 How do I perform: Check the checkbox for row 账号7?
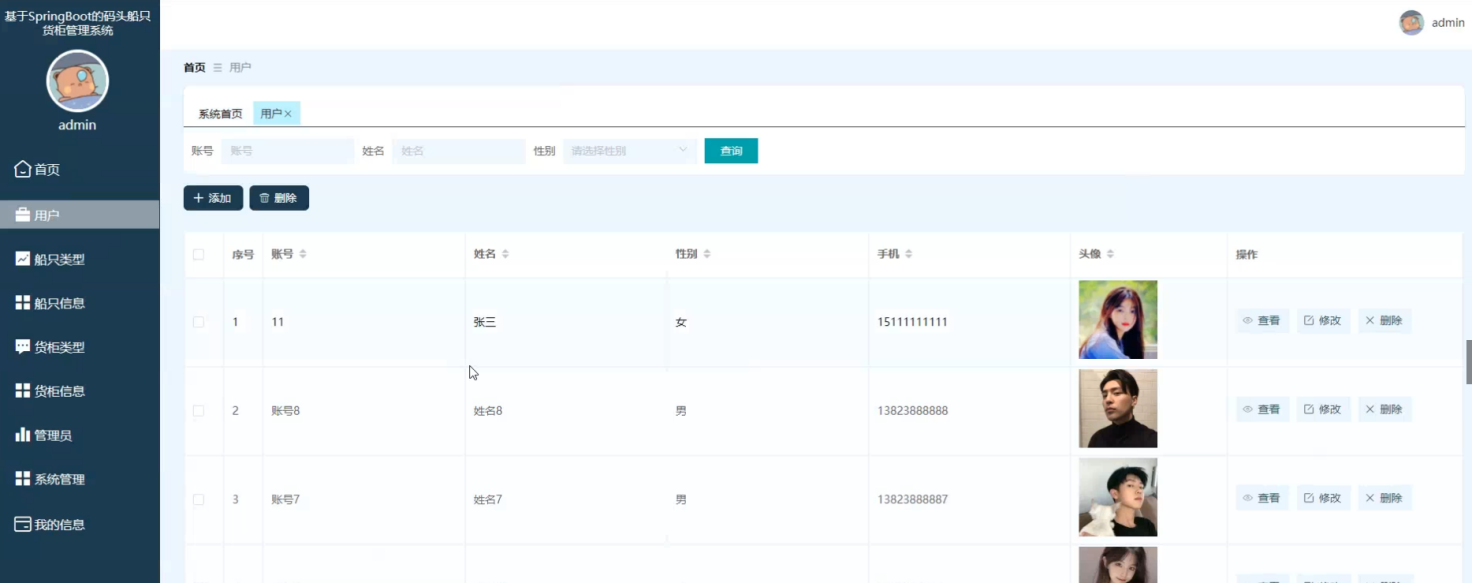coord(198,499)
